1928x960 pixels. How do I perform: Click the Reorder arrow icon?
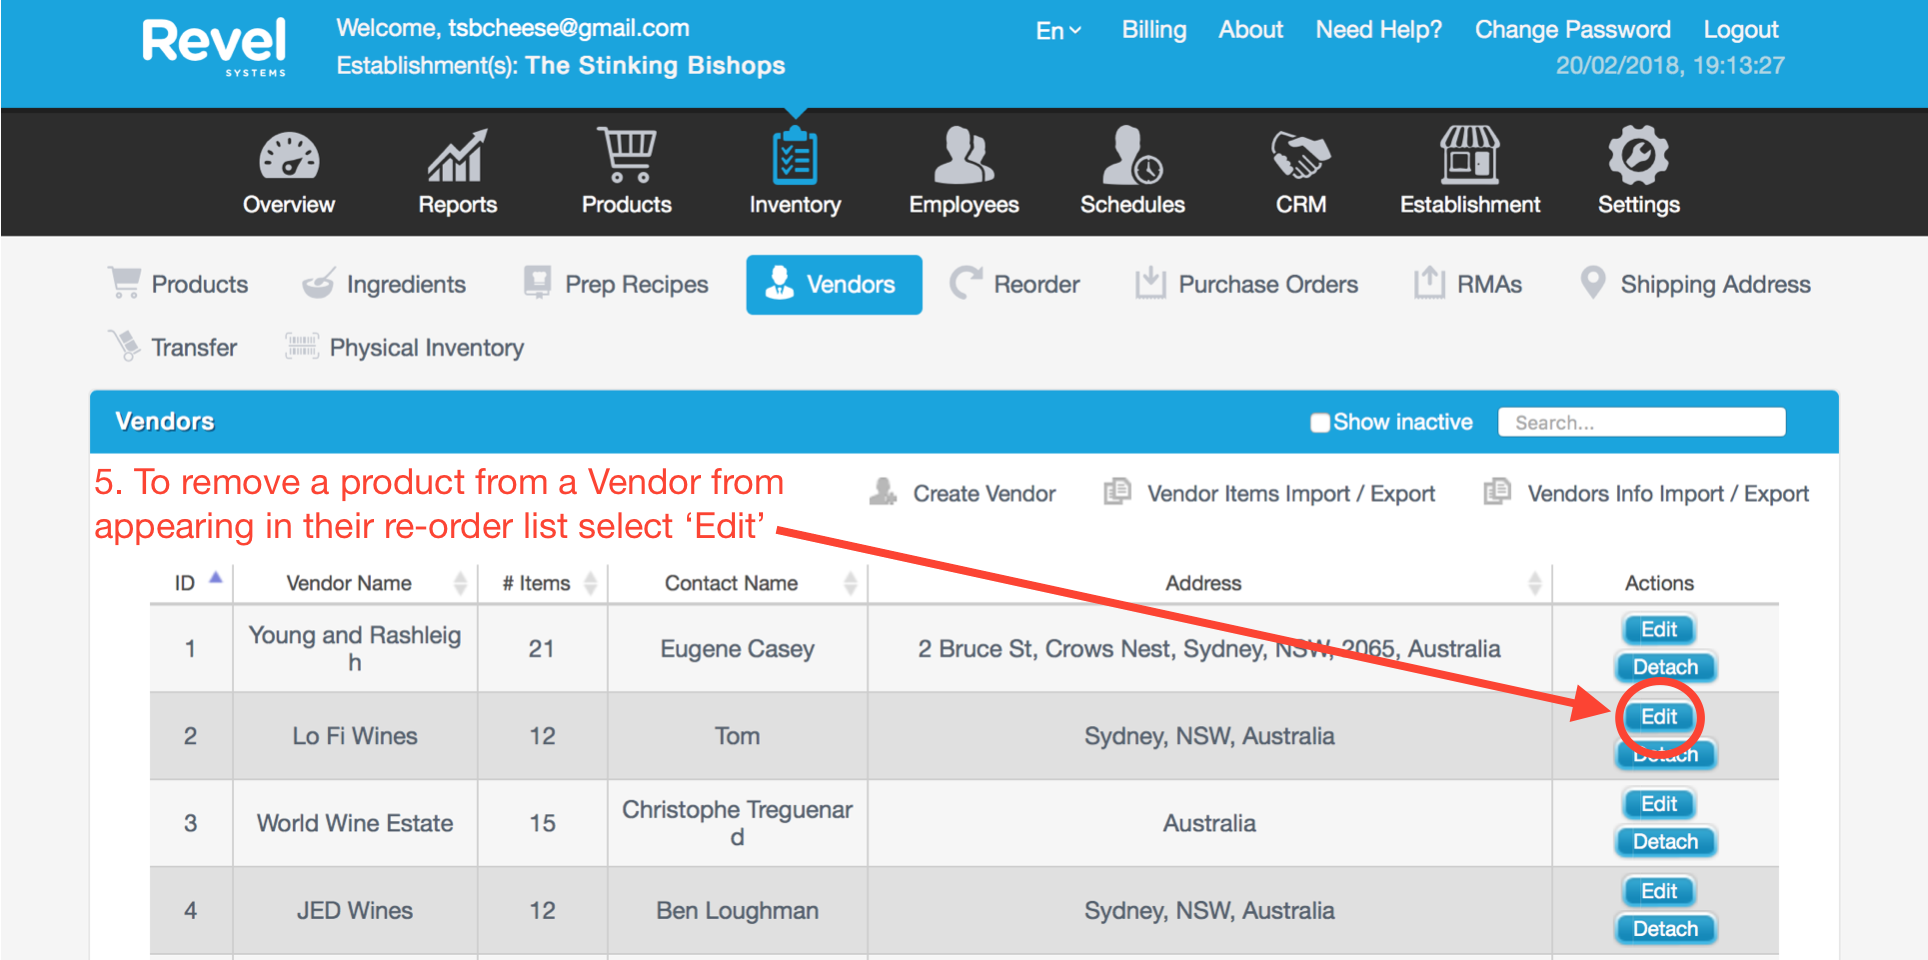tap(965, 284)
